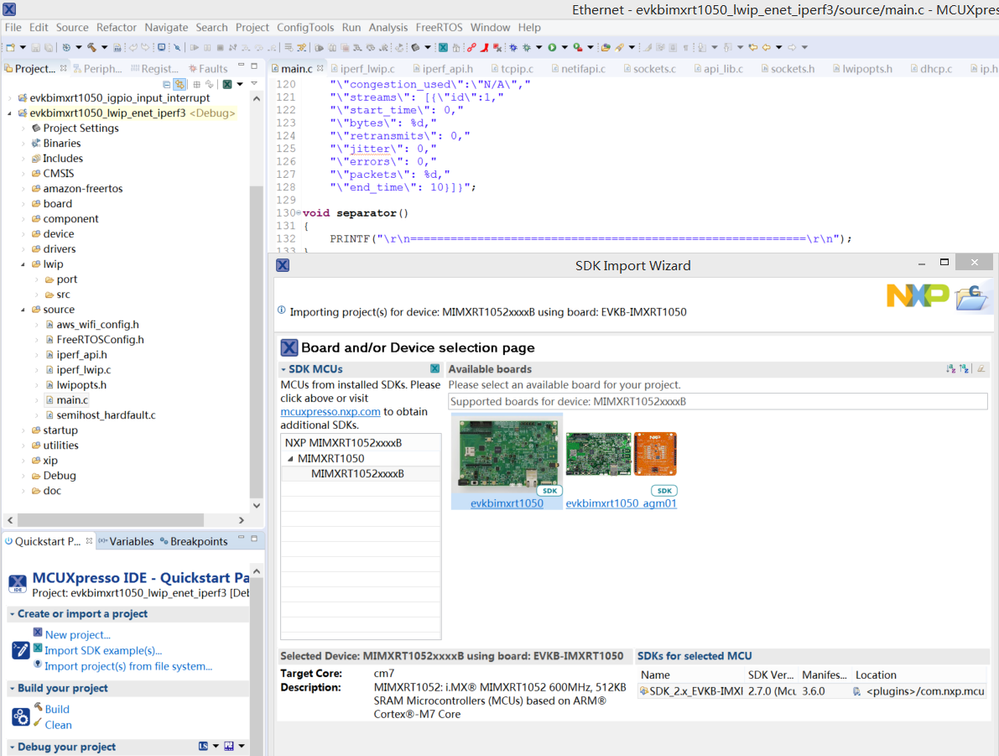Collapse the MIMXRT1050 node in SDK MCUs tree
Viewport: 999px width, 756px height.
(x=291, y=459)
